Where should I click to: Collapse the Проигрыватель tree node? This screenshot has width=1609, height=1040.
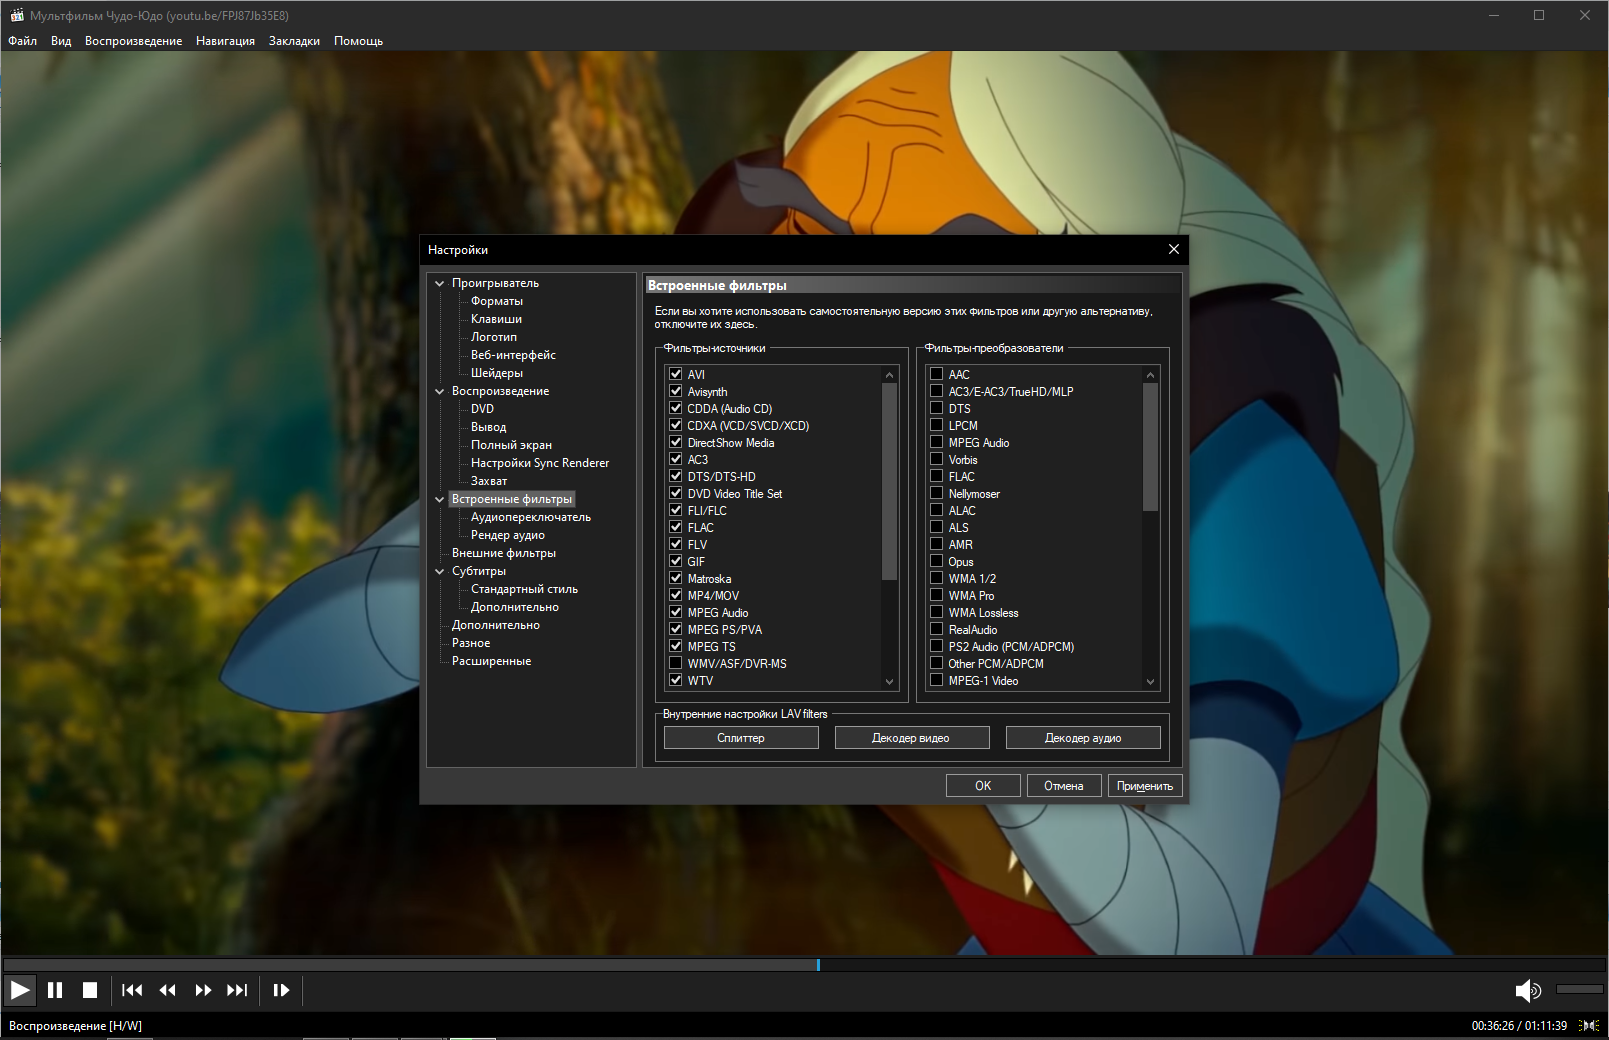[x=439, y=283]
